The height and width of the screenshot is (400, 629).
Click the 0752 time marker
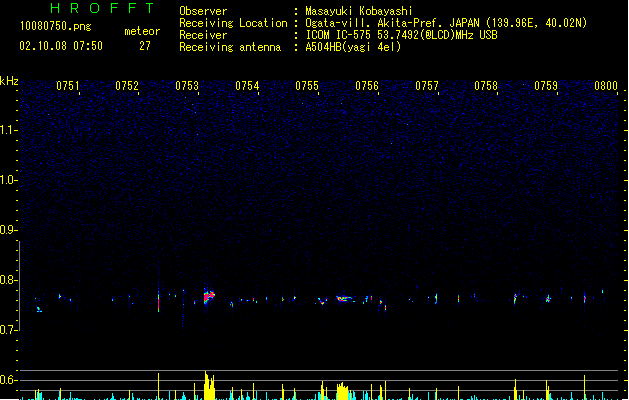pos(127,86)
